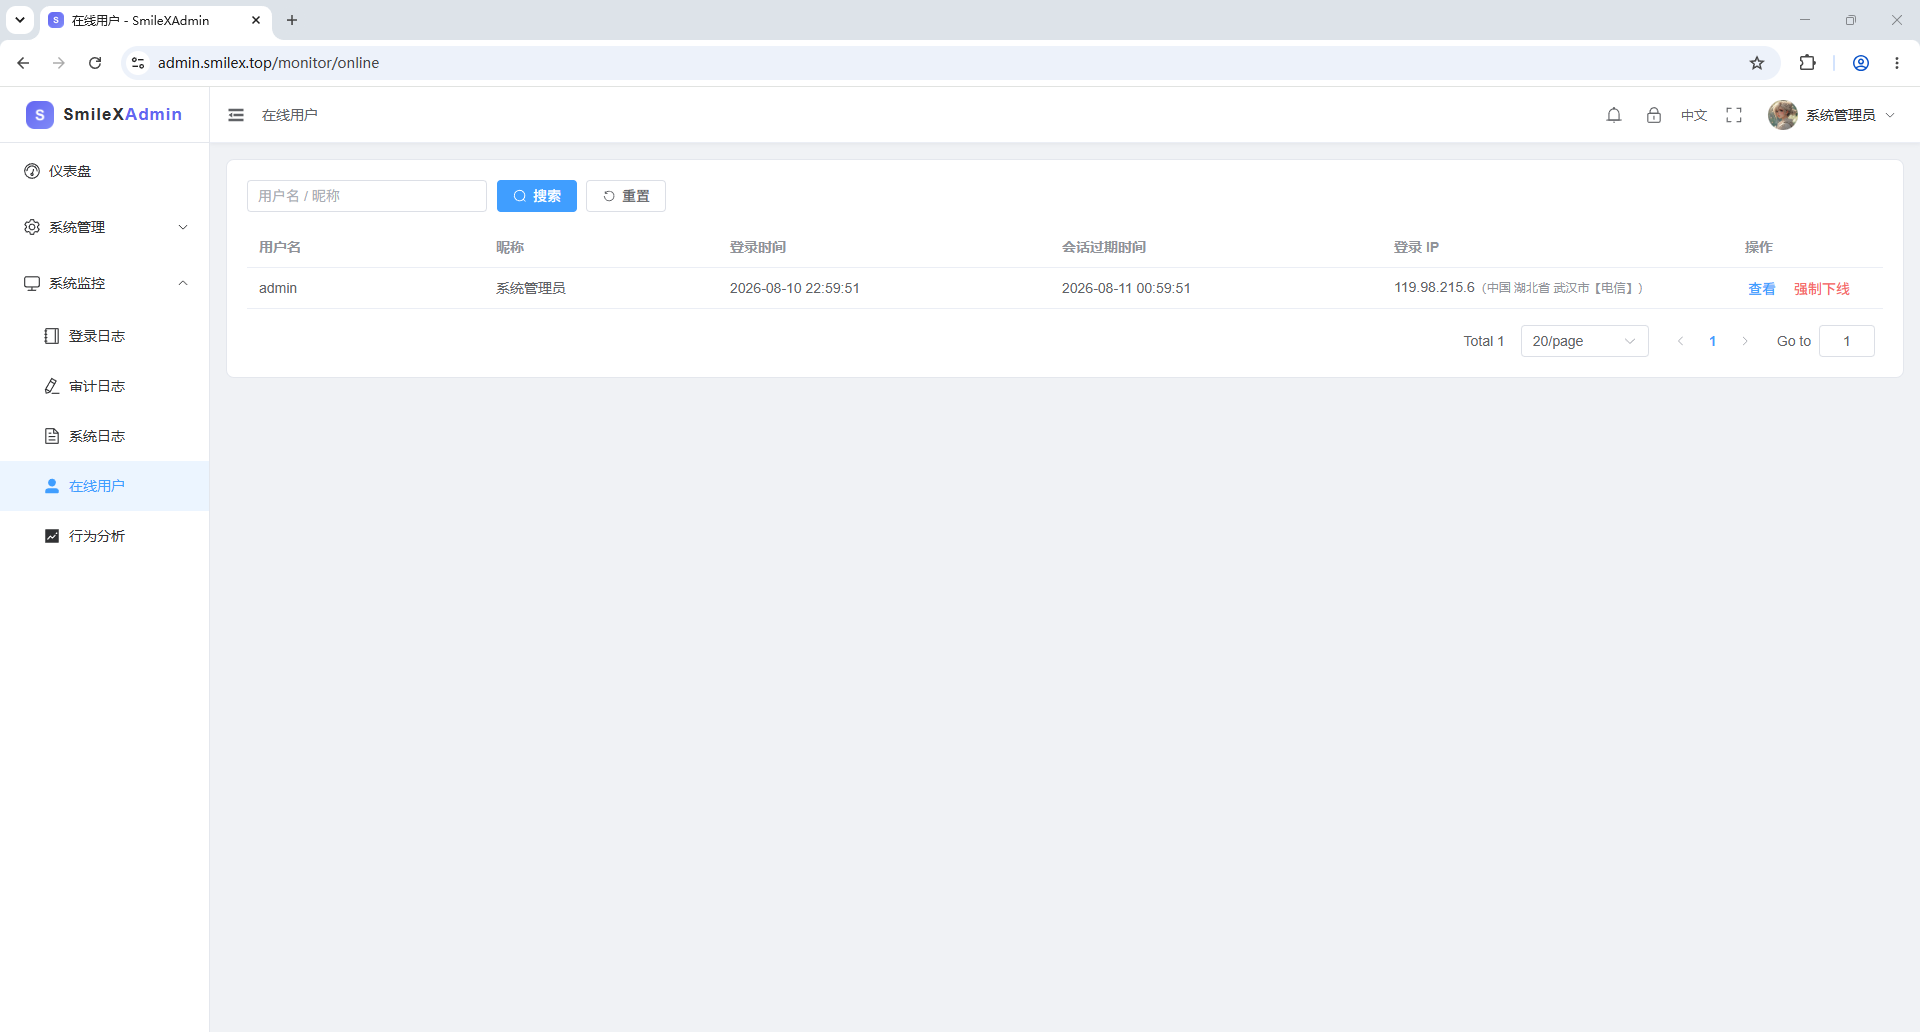
Task: Click the previous page arrow
Action: tap(1681, 341)
